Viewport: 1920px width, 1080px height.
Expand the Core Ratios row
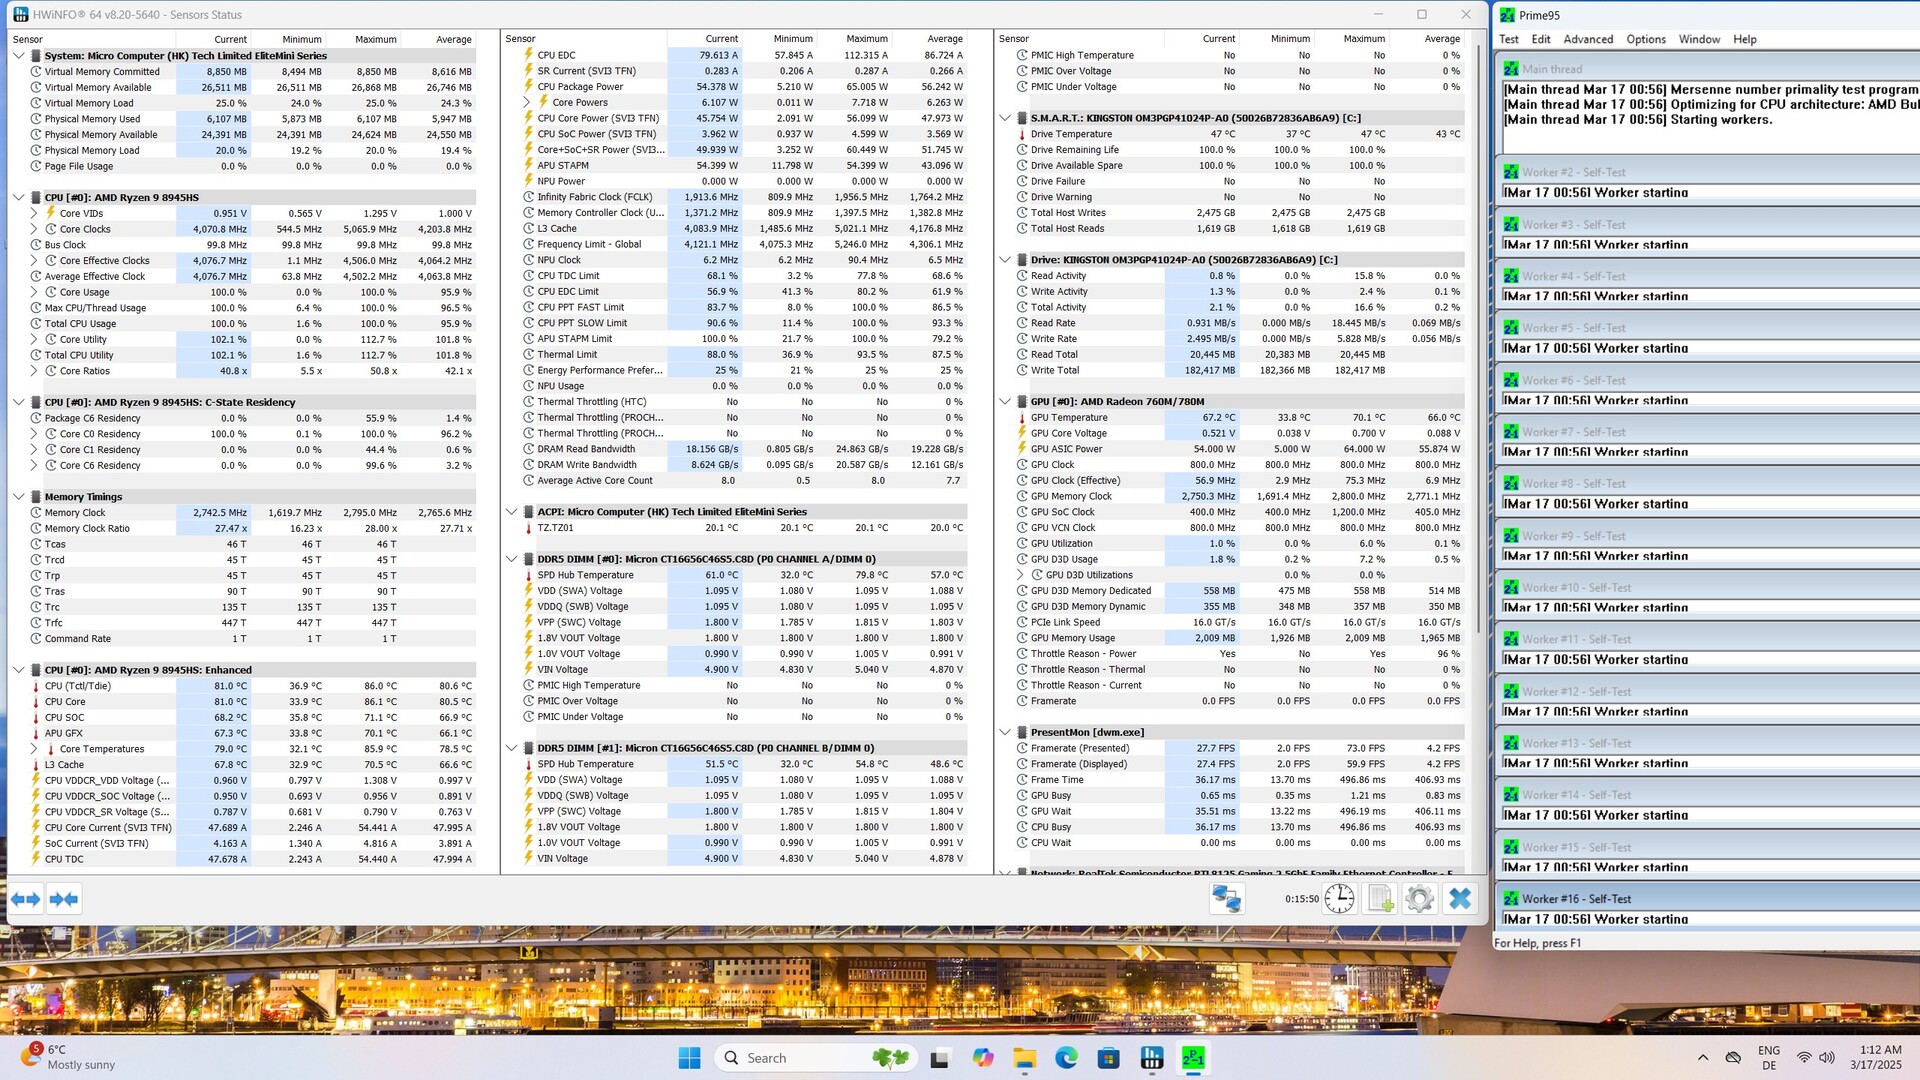pos(33,371)
